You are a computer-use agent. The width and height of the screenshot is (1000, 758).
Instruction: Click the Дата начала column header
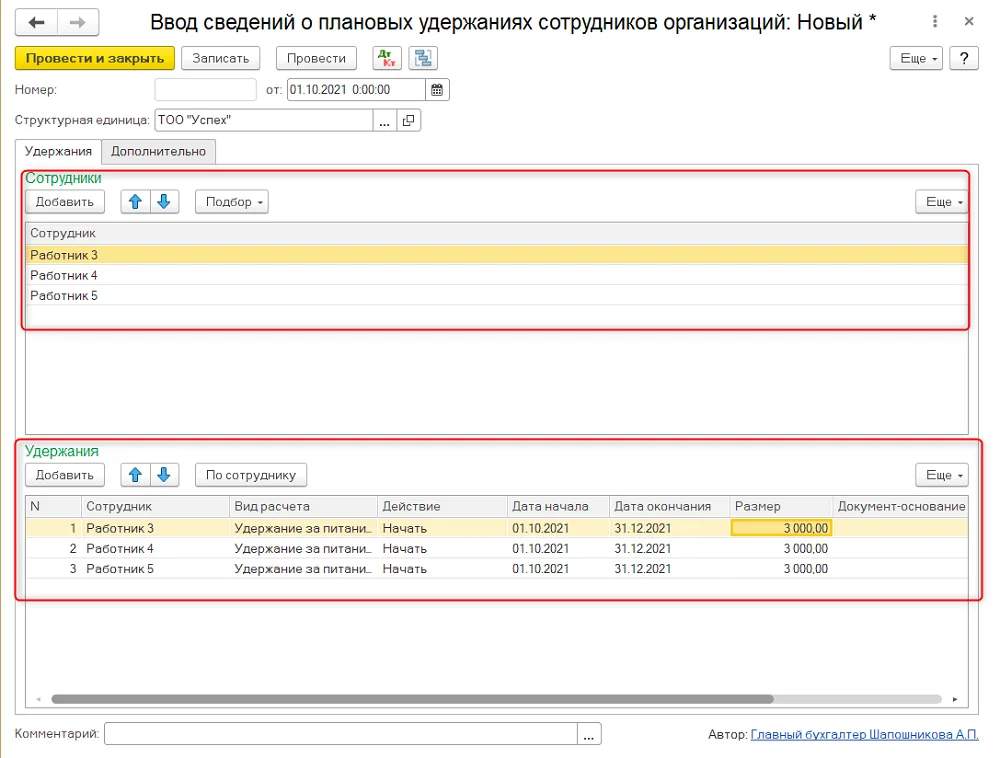[559, 506]
